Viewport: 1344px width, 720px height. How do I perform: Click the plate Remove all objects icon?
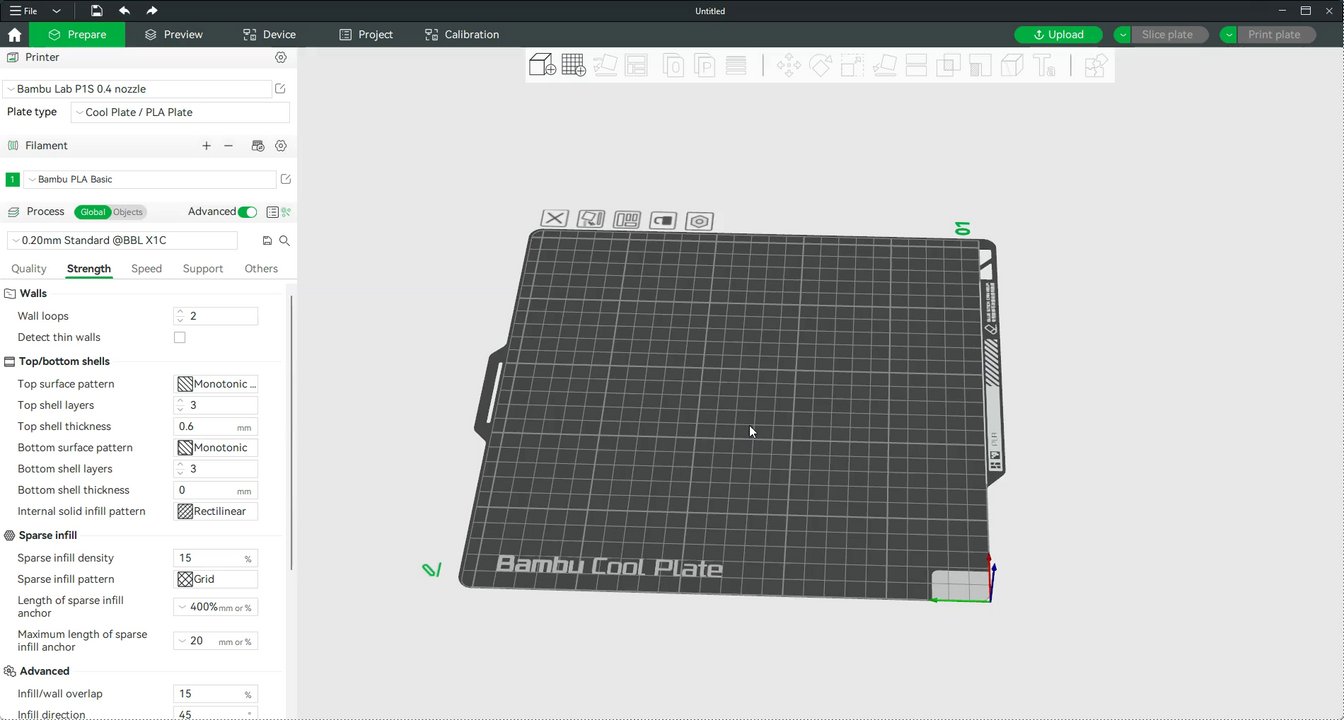pos(555,218)
